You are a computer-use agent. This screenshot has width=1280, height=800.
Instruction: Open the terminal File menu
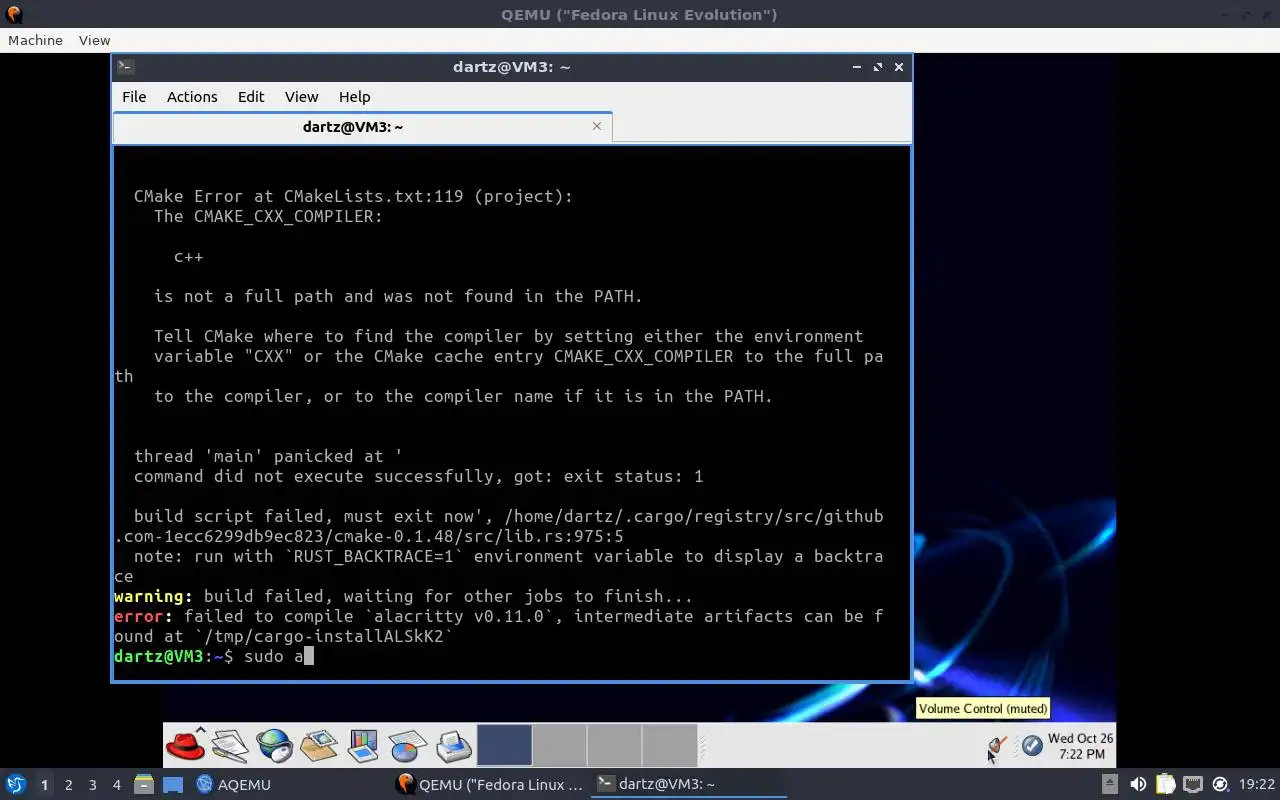click(134, 97)
